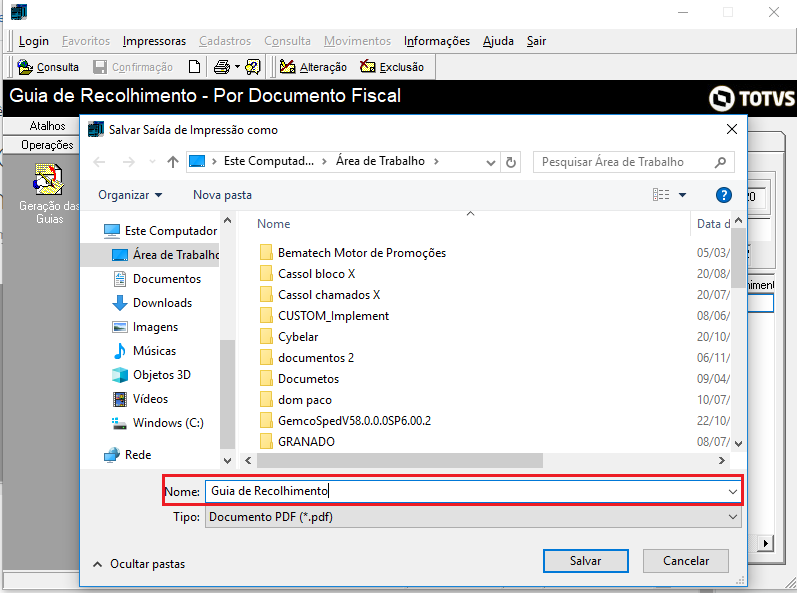Open the printer dropdown arrow in the toolbar

(237, 67)
